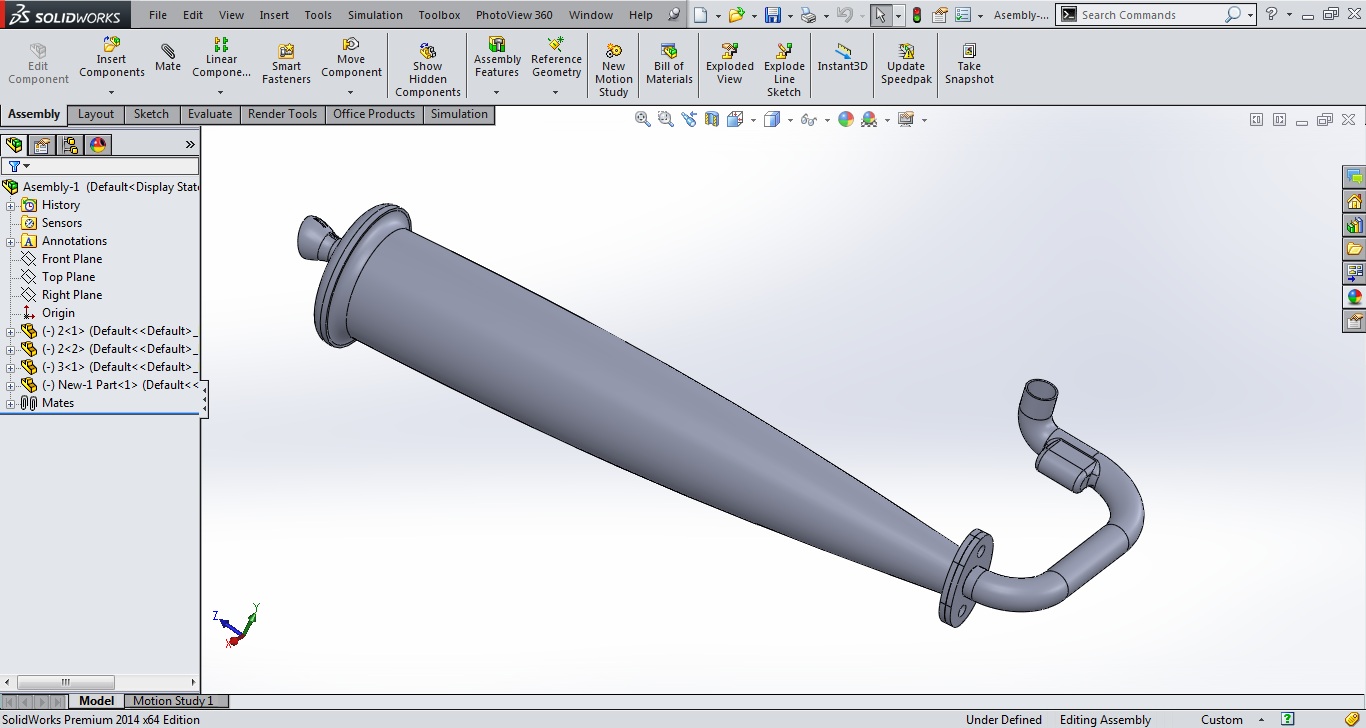Select Sensors in the feature tree
Viewport: 1366px width, 728px height.
tap(62, 223)
